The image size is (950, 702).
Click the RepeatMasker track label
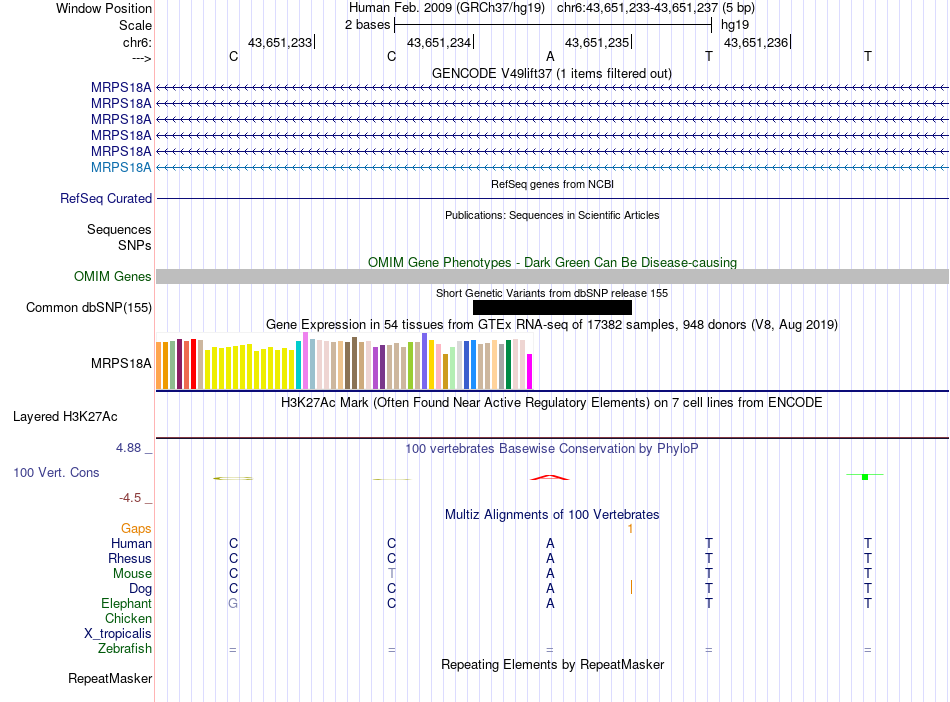(x=110, y=678)
